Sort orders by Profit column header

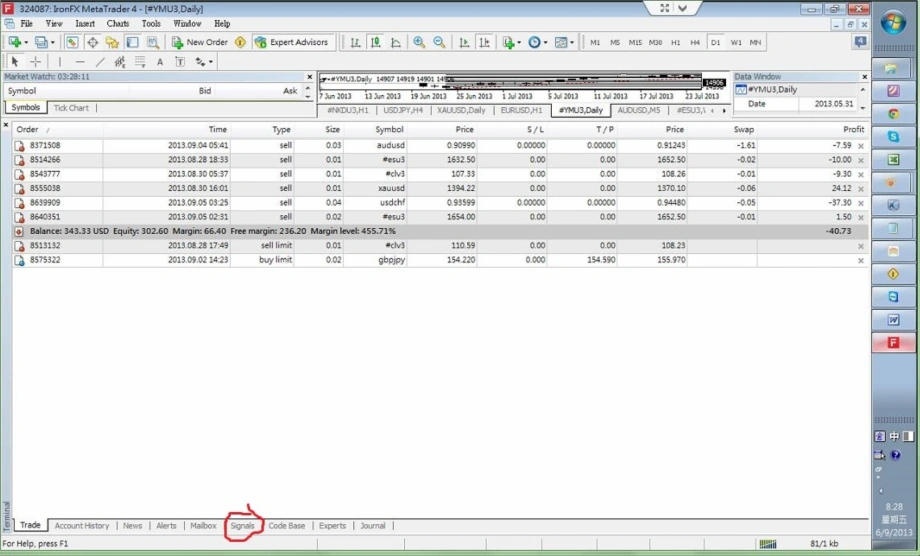853,129
